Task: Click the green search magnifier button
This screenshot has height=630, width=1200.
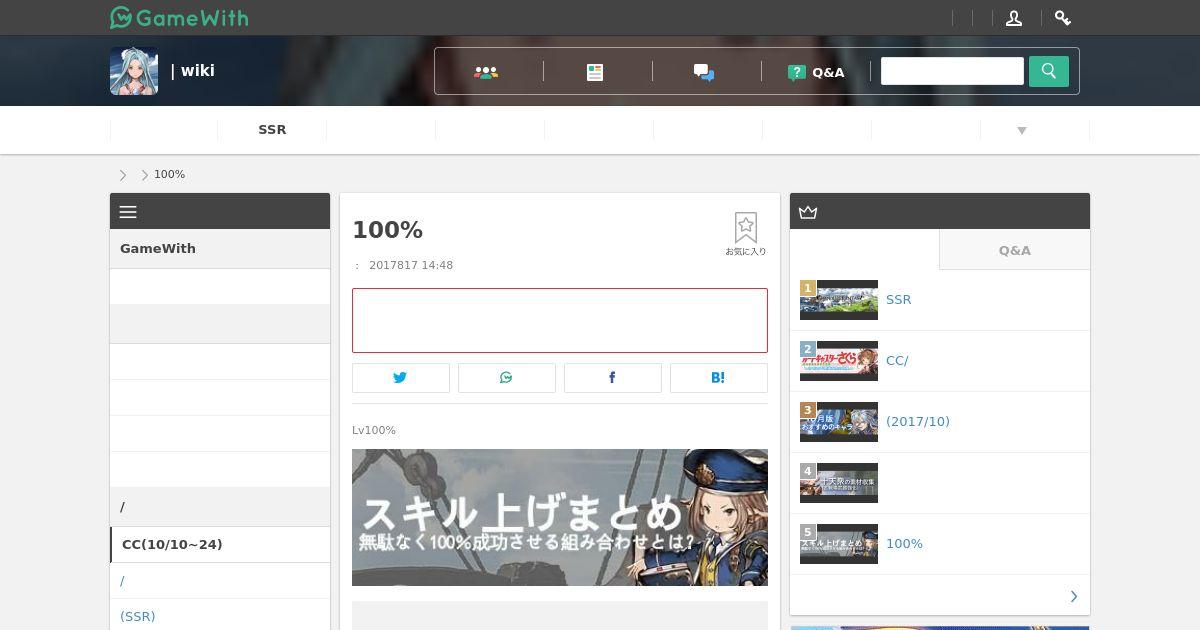Action: click(x=1049, y=71)
